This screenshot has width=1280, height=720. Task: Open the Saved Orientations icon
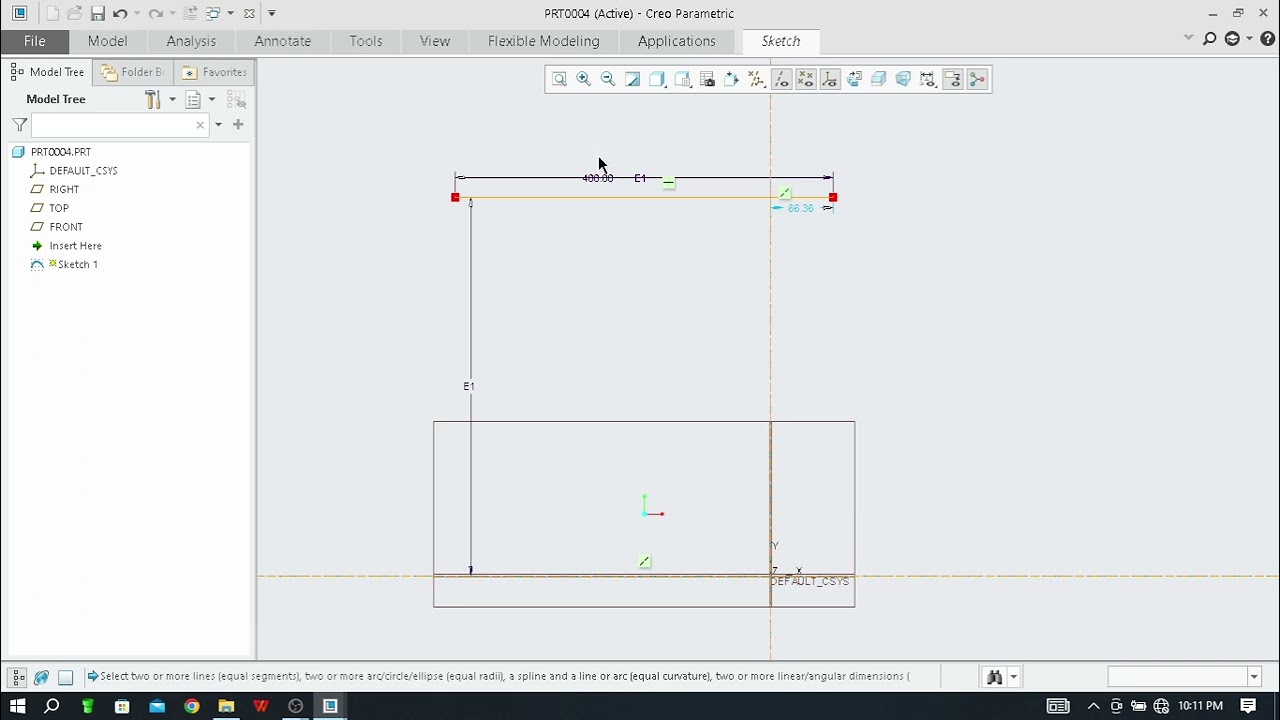[x=682, y=79]
